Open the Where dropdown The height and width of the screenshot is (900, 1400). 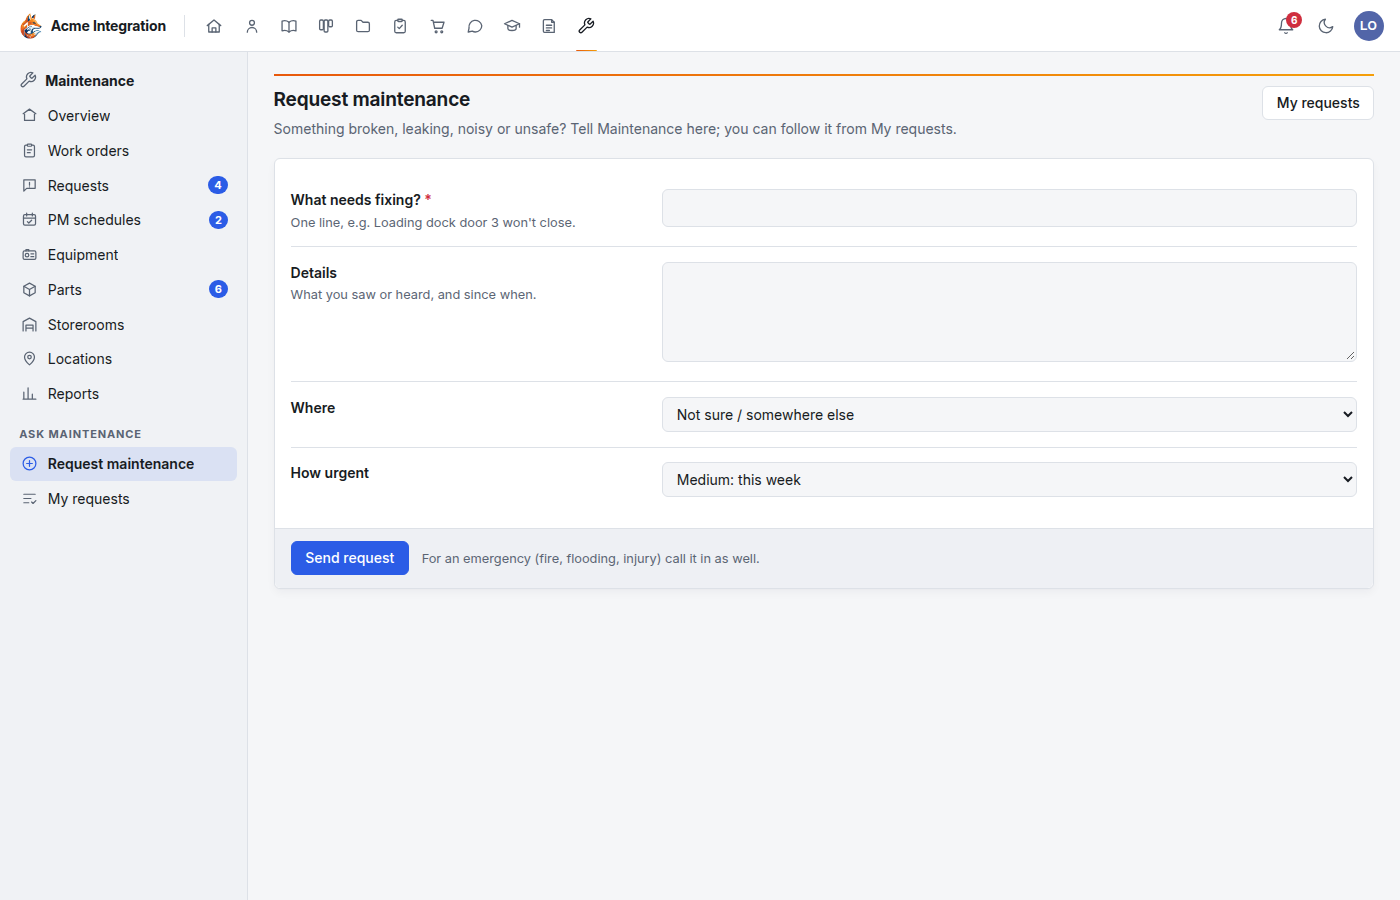[1009, 415]
